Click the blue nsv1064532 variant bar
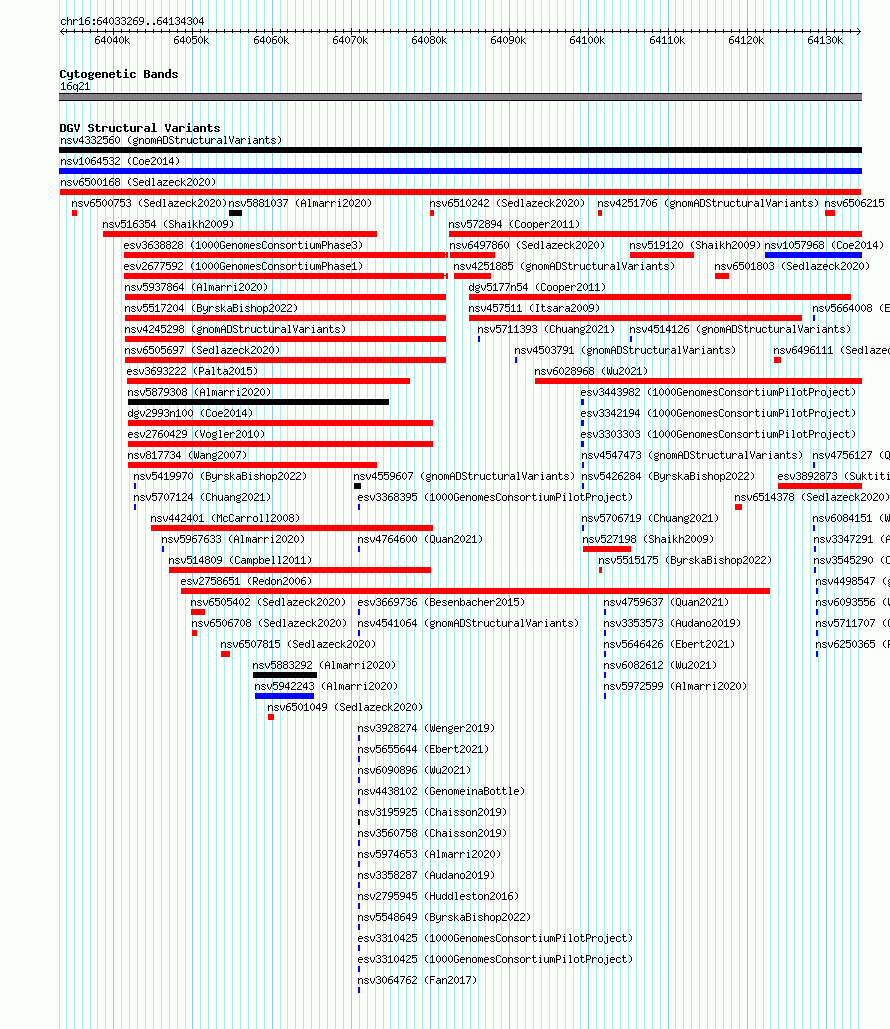This screenshot has width=890, height=1029. 460,171
